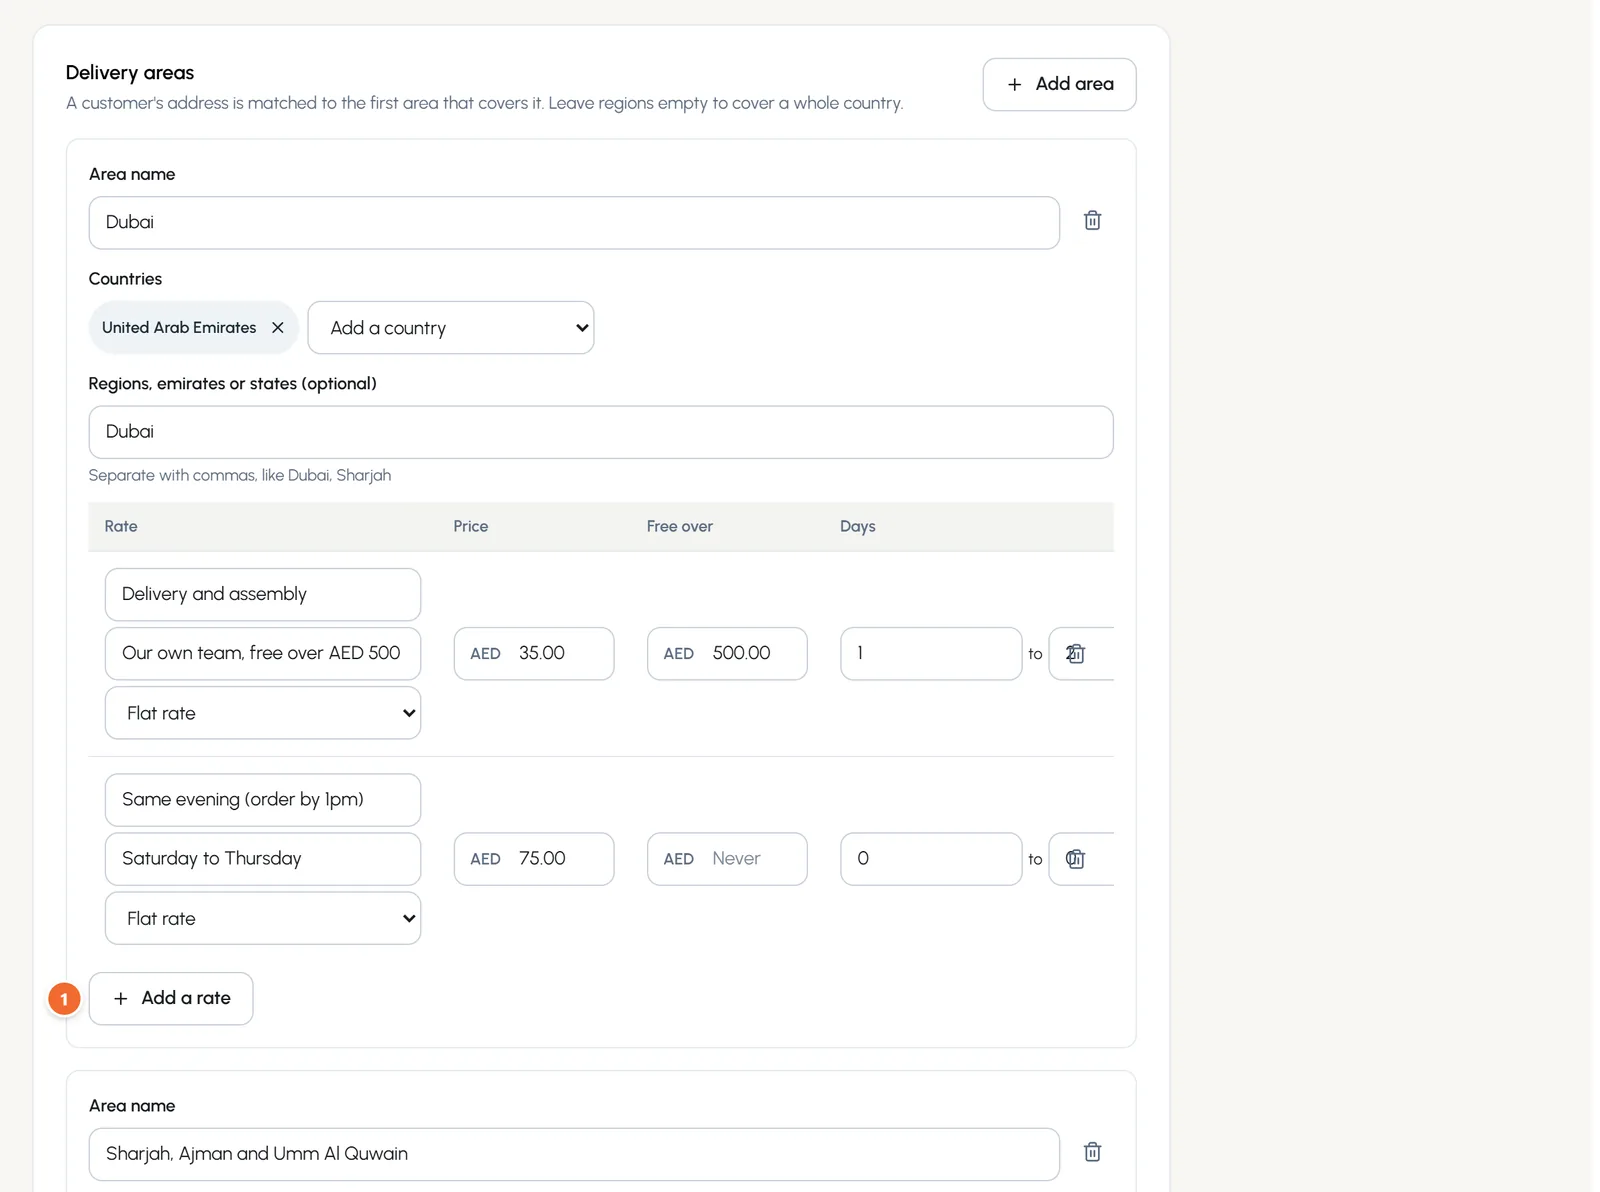Viewport: 1600px width, 1192px height.
Task: Edit minimum days field showing 0
Action: pyautogui.click(x=931, y=858)
